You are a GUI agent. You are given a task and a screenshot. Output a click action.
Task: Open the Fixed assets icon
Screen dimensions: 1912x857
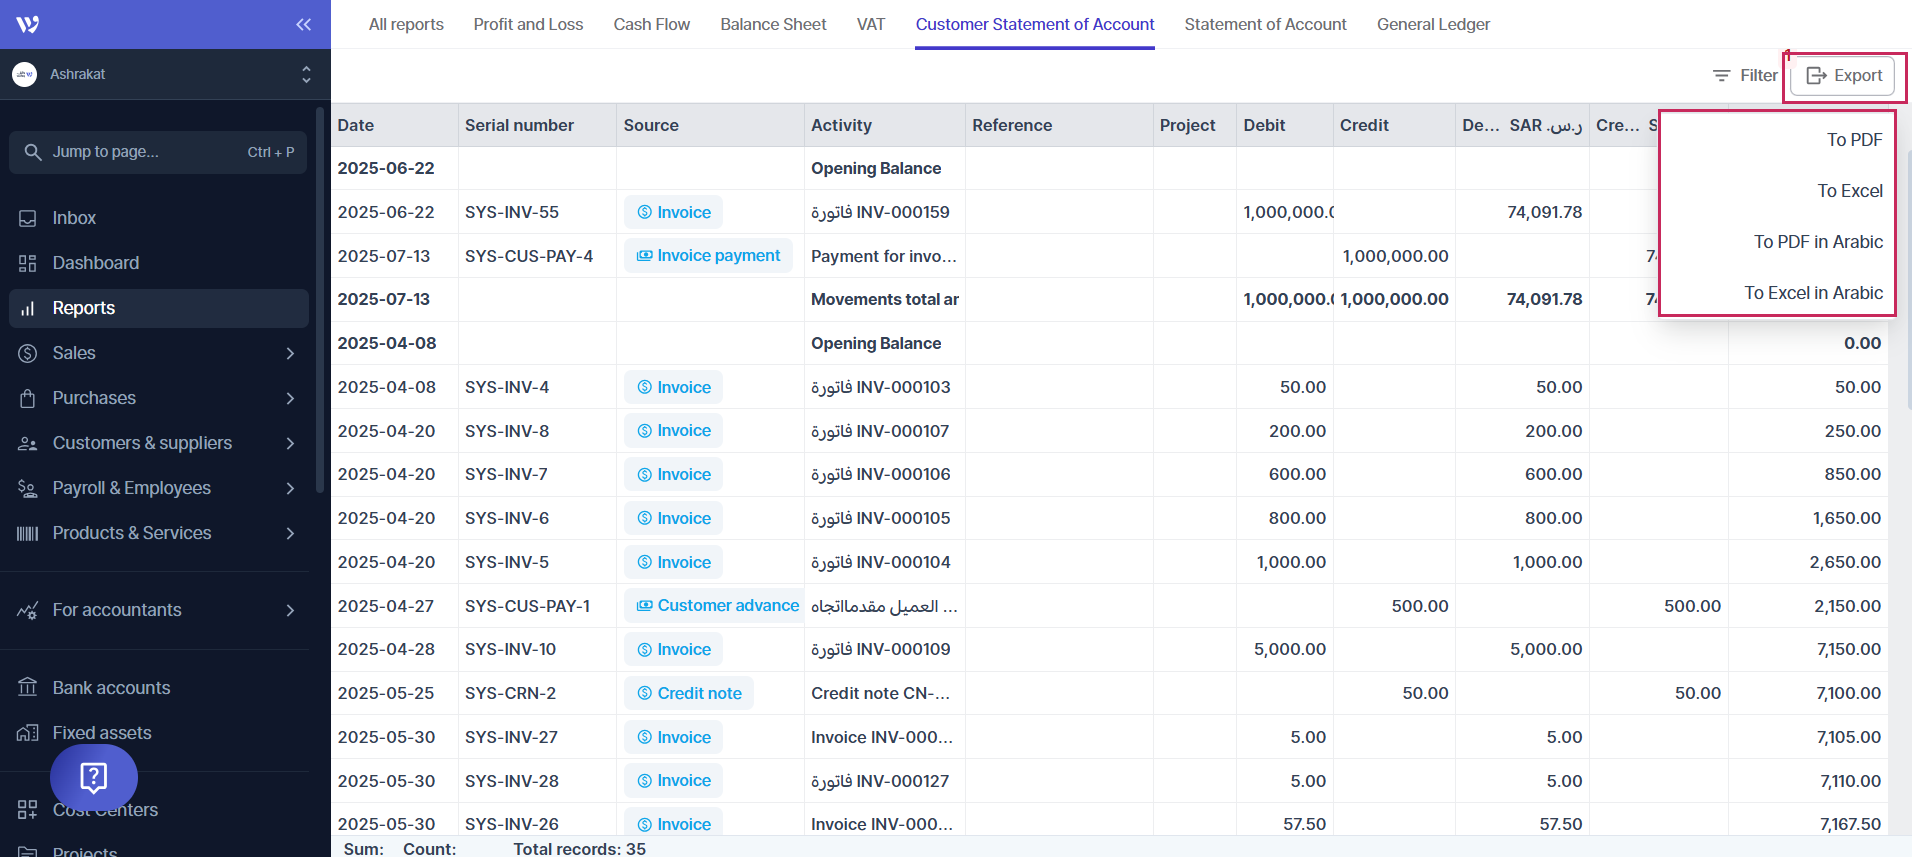tap(27, 733)
